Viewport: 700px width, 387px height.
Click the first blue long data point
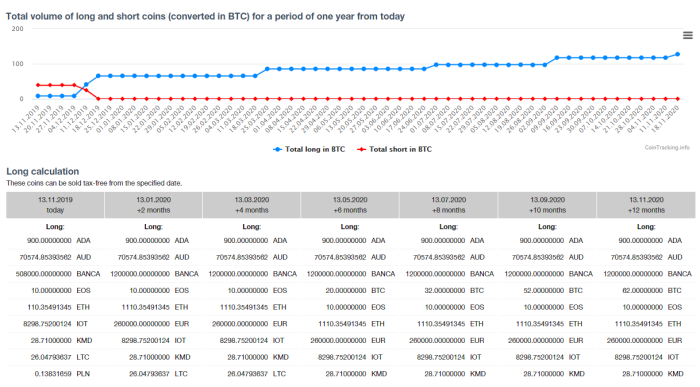pos(38,96)
